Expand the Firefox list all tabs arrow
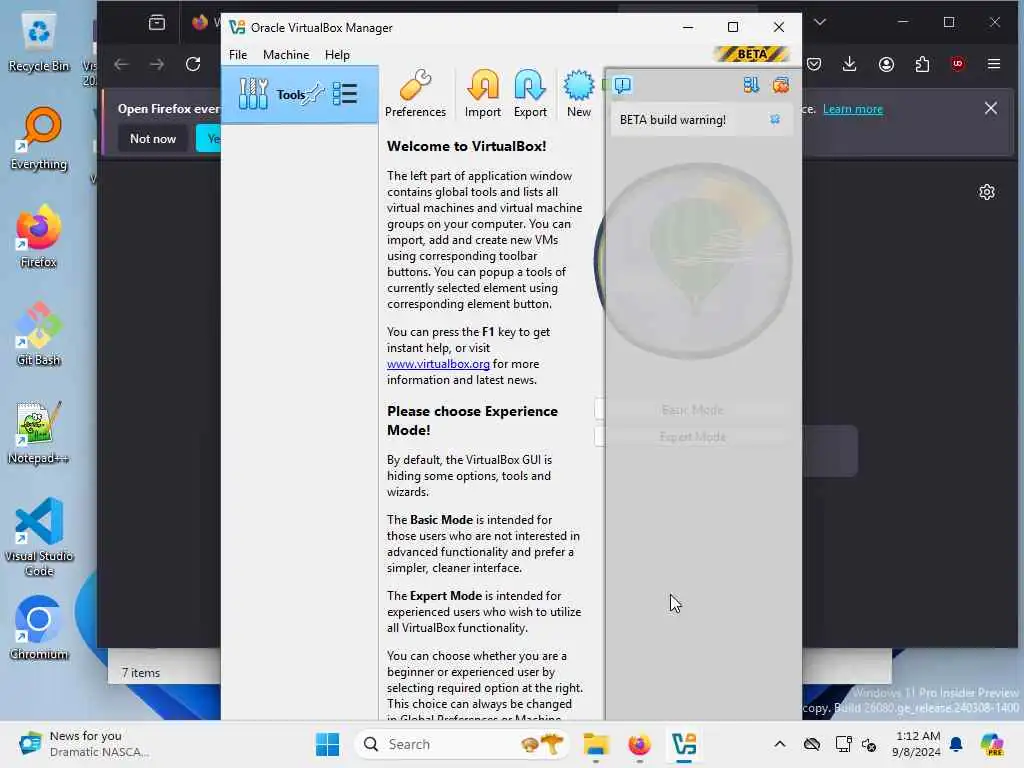Viewport: 1024px width, 768px height. (820, 22)
